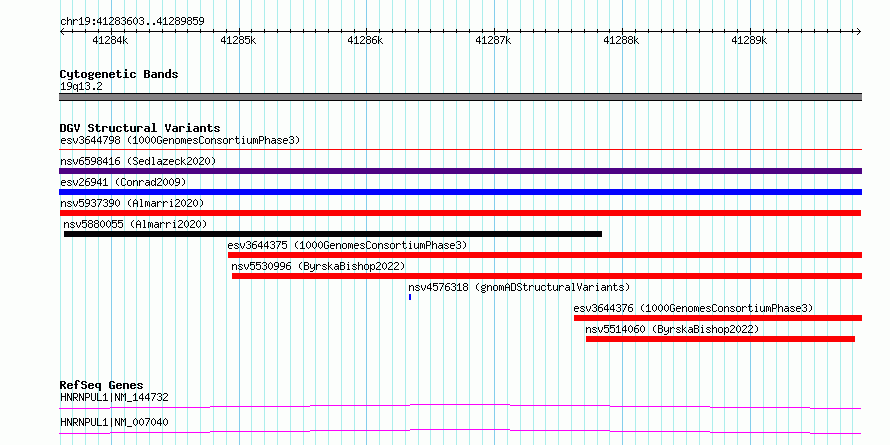Select the magenta NM_007040 transcript line
Screen dimensions: 890x445
point(460,431)
